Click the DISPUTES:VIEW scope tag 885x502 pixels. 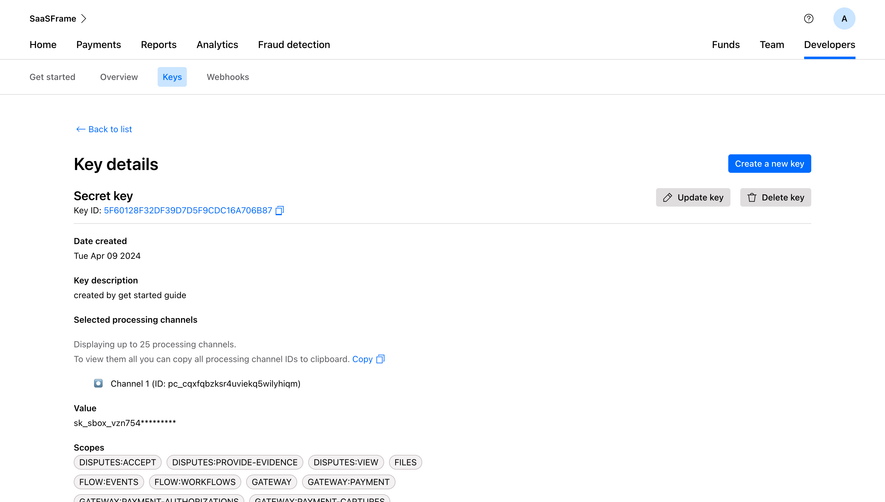pyautogui.click(x=346, y=462)
